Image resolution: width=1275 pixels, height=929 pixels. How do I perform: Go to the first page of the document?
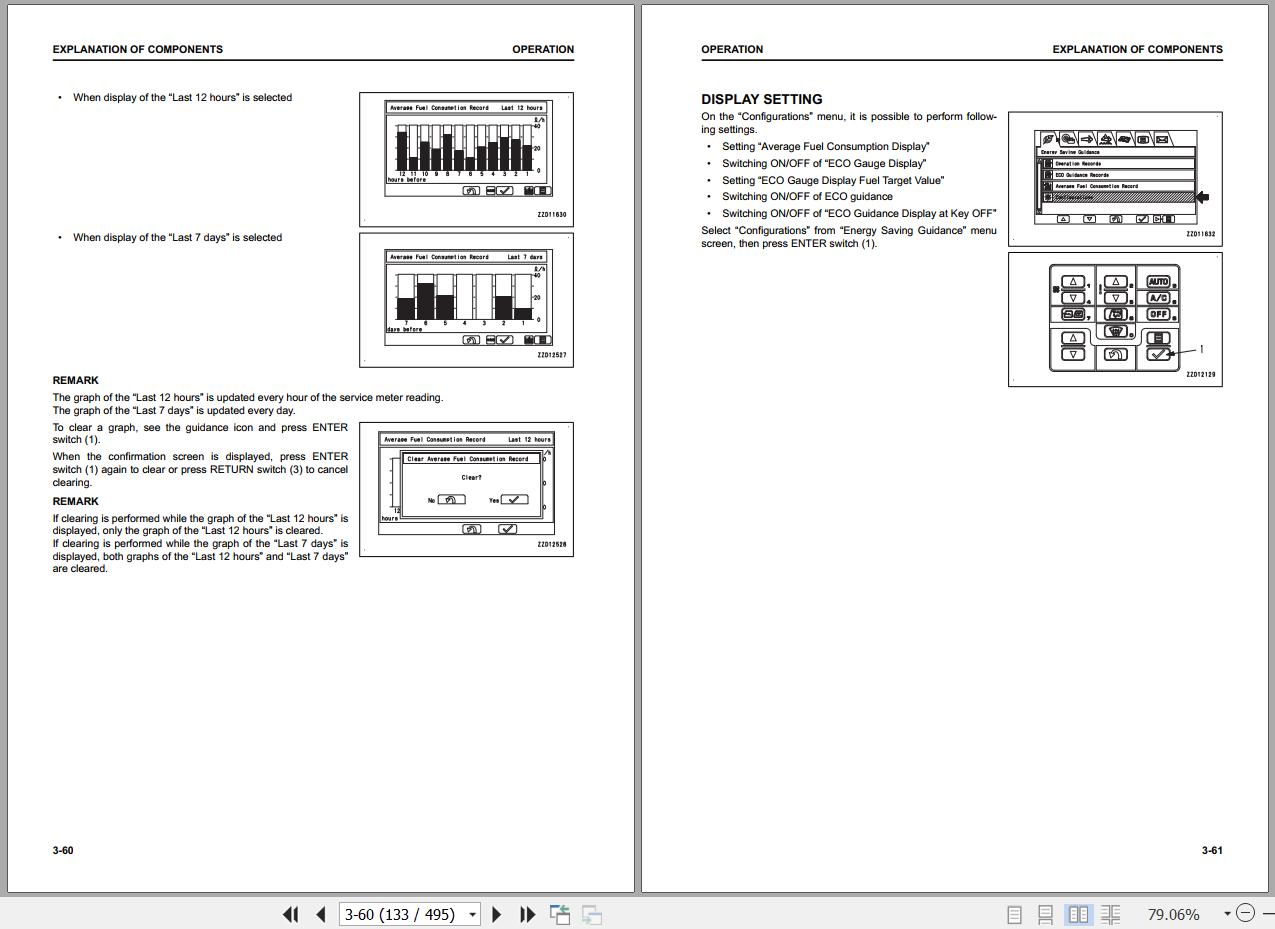(x=291, y=914)
